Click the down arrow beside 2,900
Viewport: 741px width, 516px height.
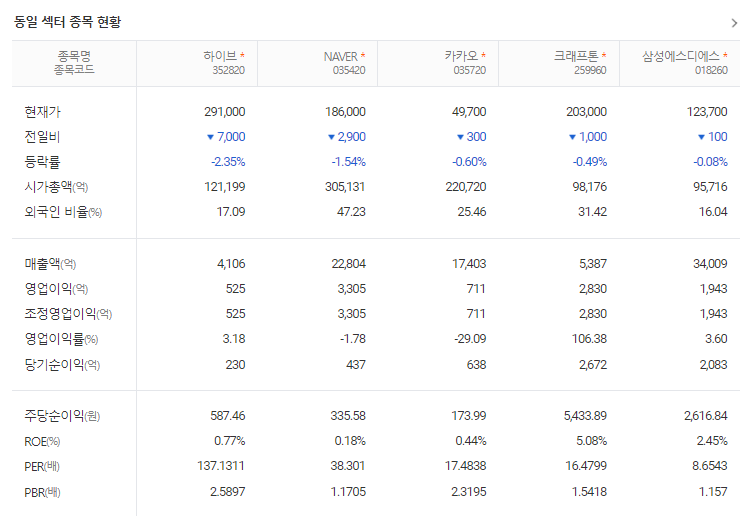(x=331, y=137)
